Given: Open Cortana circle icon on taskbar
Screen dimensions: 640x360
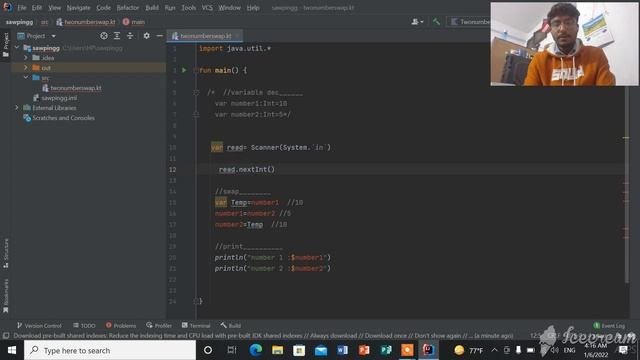Looking at the screenshot, I should pos(208,350).
